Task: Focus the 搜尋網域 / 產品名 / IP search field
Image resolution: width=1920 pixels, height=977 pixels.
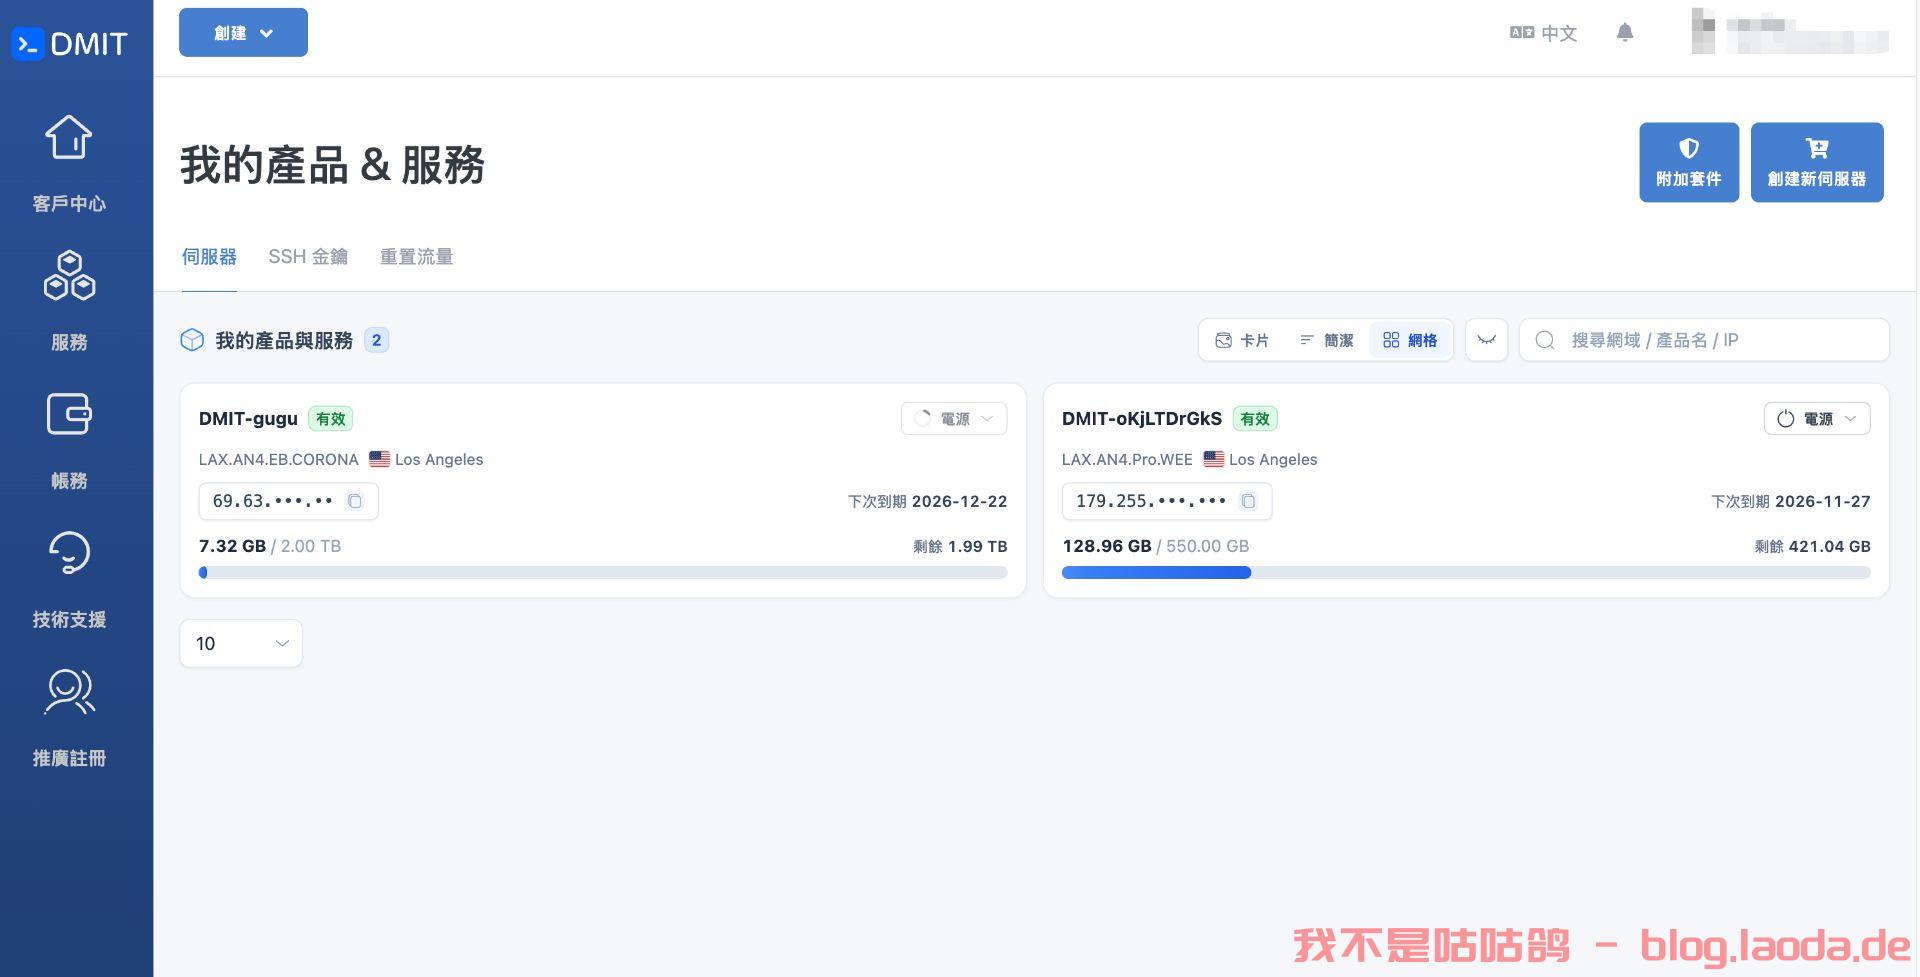Action: [1704, 340]
